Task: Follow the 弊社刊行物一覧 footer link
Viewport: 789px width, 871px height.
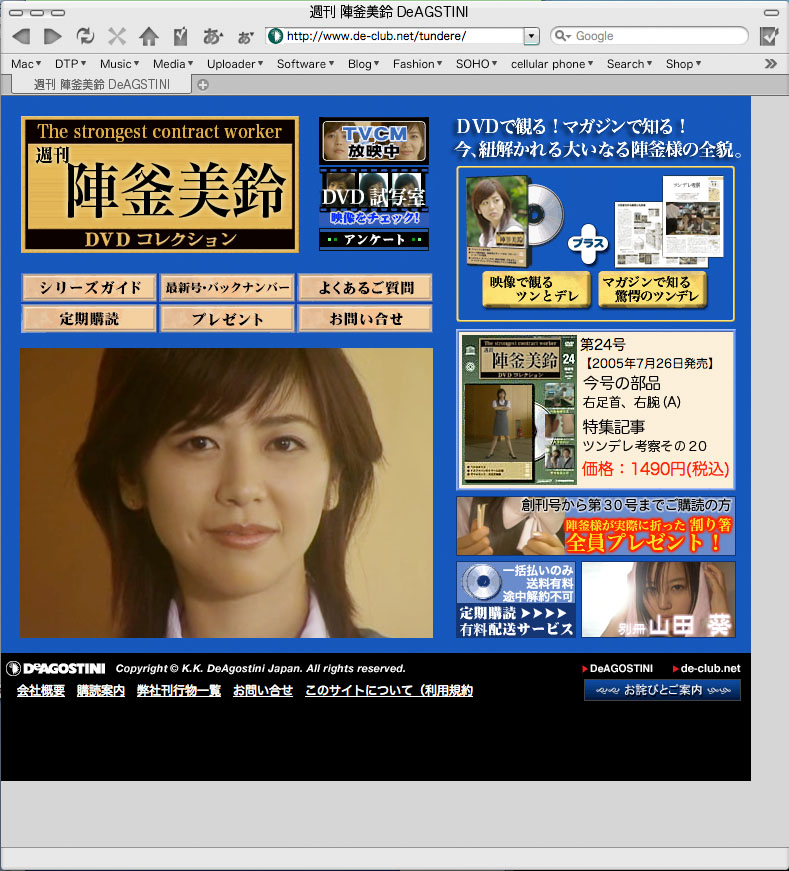Action: coord(179,690)
